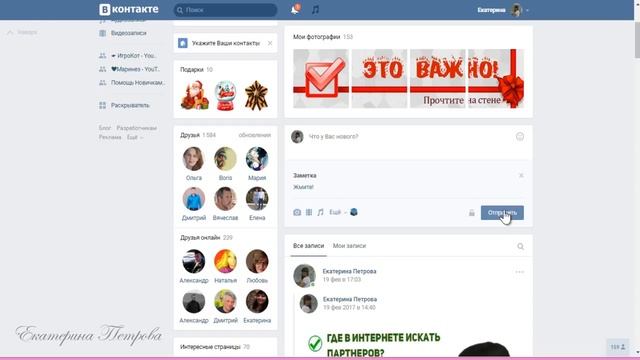Viewport: 640px width, 360px height.
Task: Open Раскрыватель app in sidebar
Action: pos(124,105)
